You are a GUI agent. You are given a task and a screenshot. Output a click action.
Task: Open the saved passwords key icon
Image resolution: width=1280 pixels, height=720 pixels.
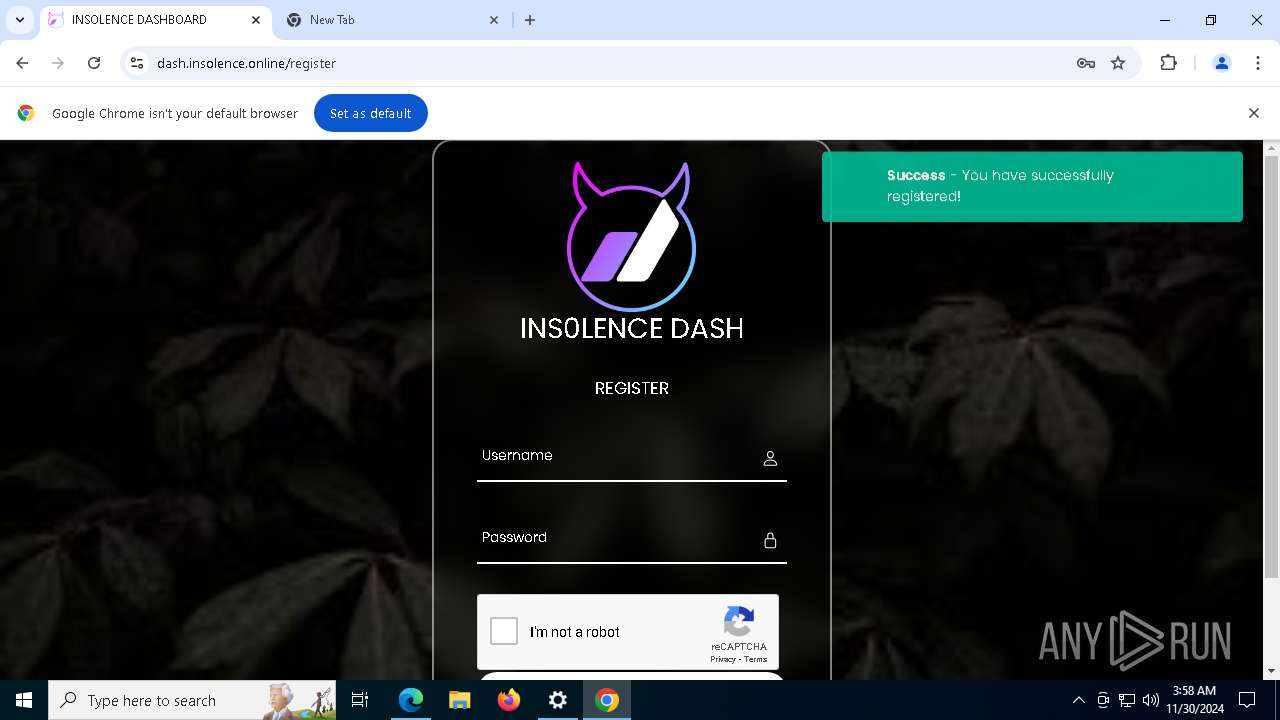point(1086,63)
